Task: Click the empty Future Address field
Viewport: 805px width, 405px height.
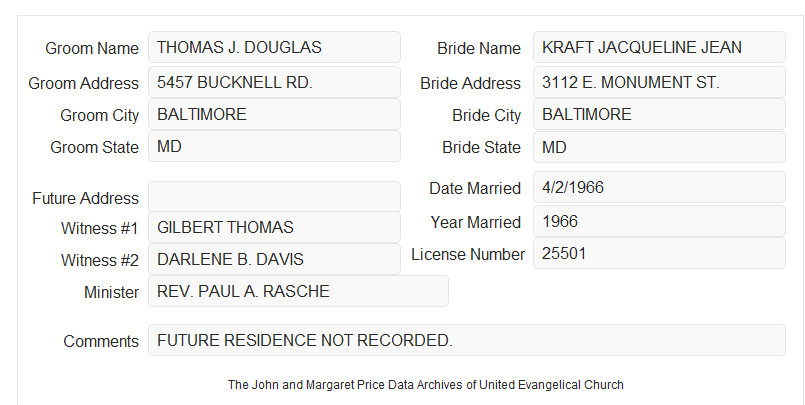Action: (274, 197)
